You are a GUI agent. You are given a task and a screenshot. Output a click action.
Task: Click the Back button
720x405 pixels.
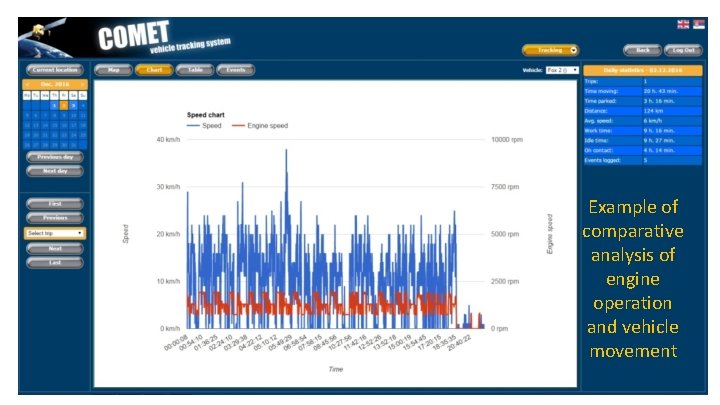tap(642, 50)
